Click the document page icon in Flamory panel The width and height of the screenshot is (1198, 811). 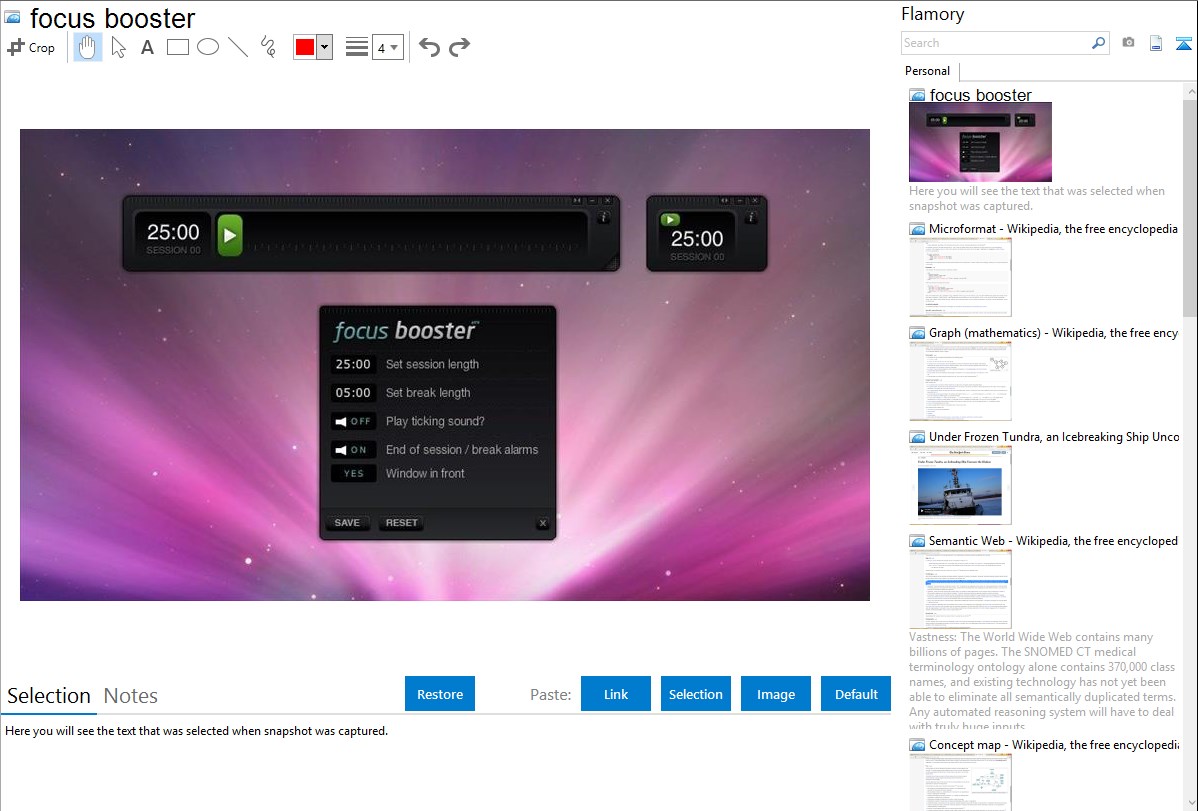pyautogui.click(x=1156, y=43)
